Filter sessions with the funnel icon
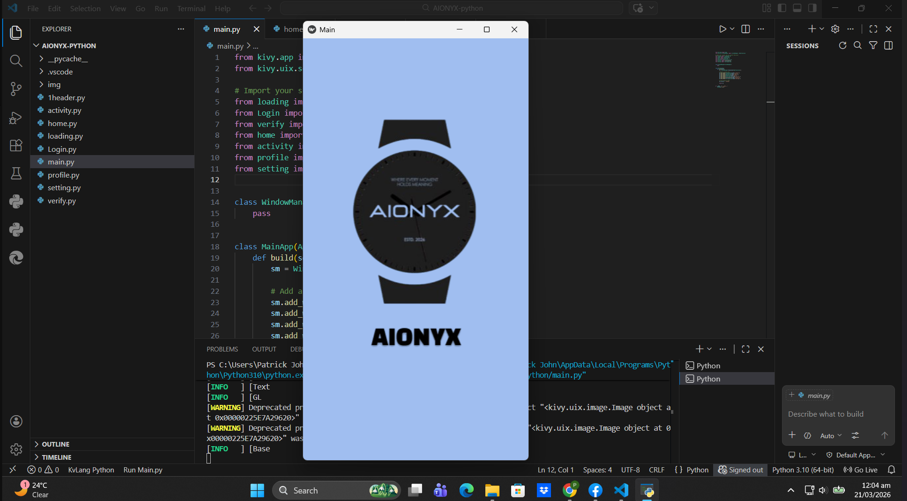Screen dimensions: 907x501 pyautogui.click(x=873, y=46)
